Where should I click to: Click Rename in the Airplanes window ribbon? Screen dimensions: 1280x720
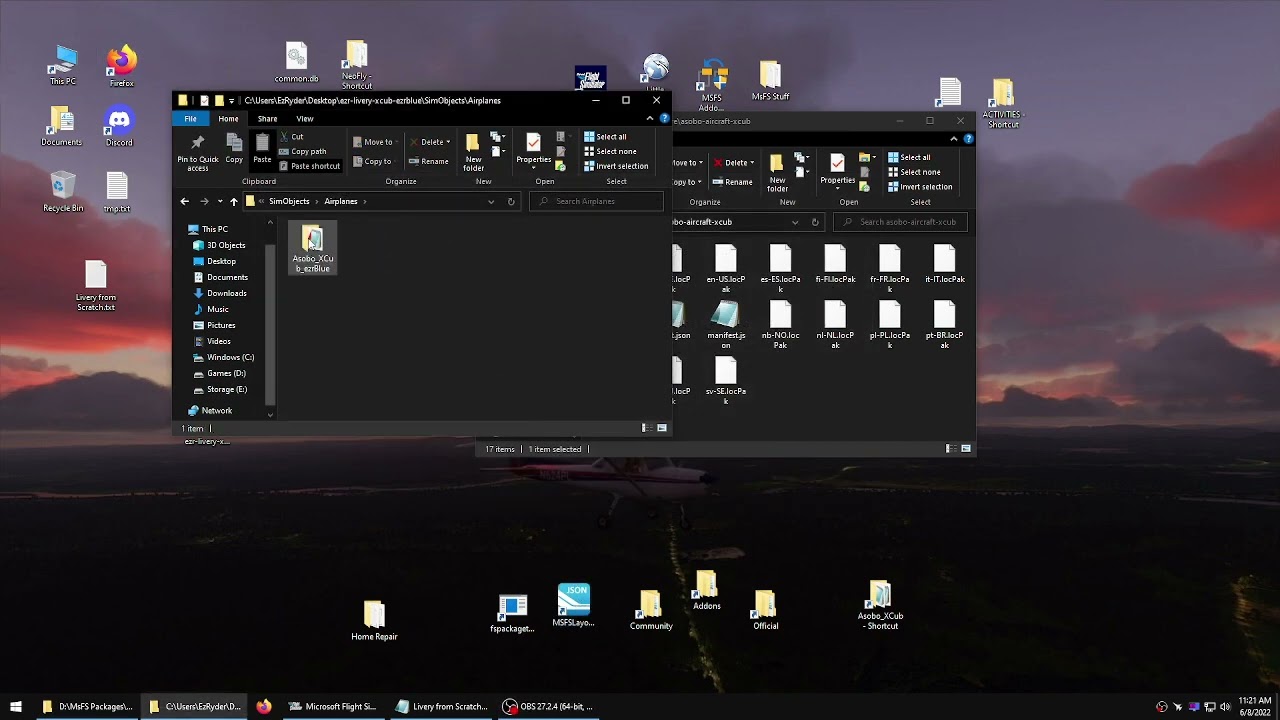(429, 161)
